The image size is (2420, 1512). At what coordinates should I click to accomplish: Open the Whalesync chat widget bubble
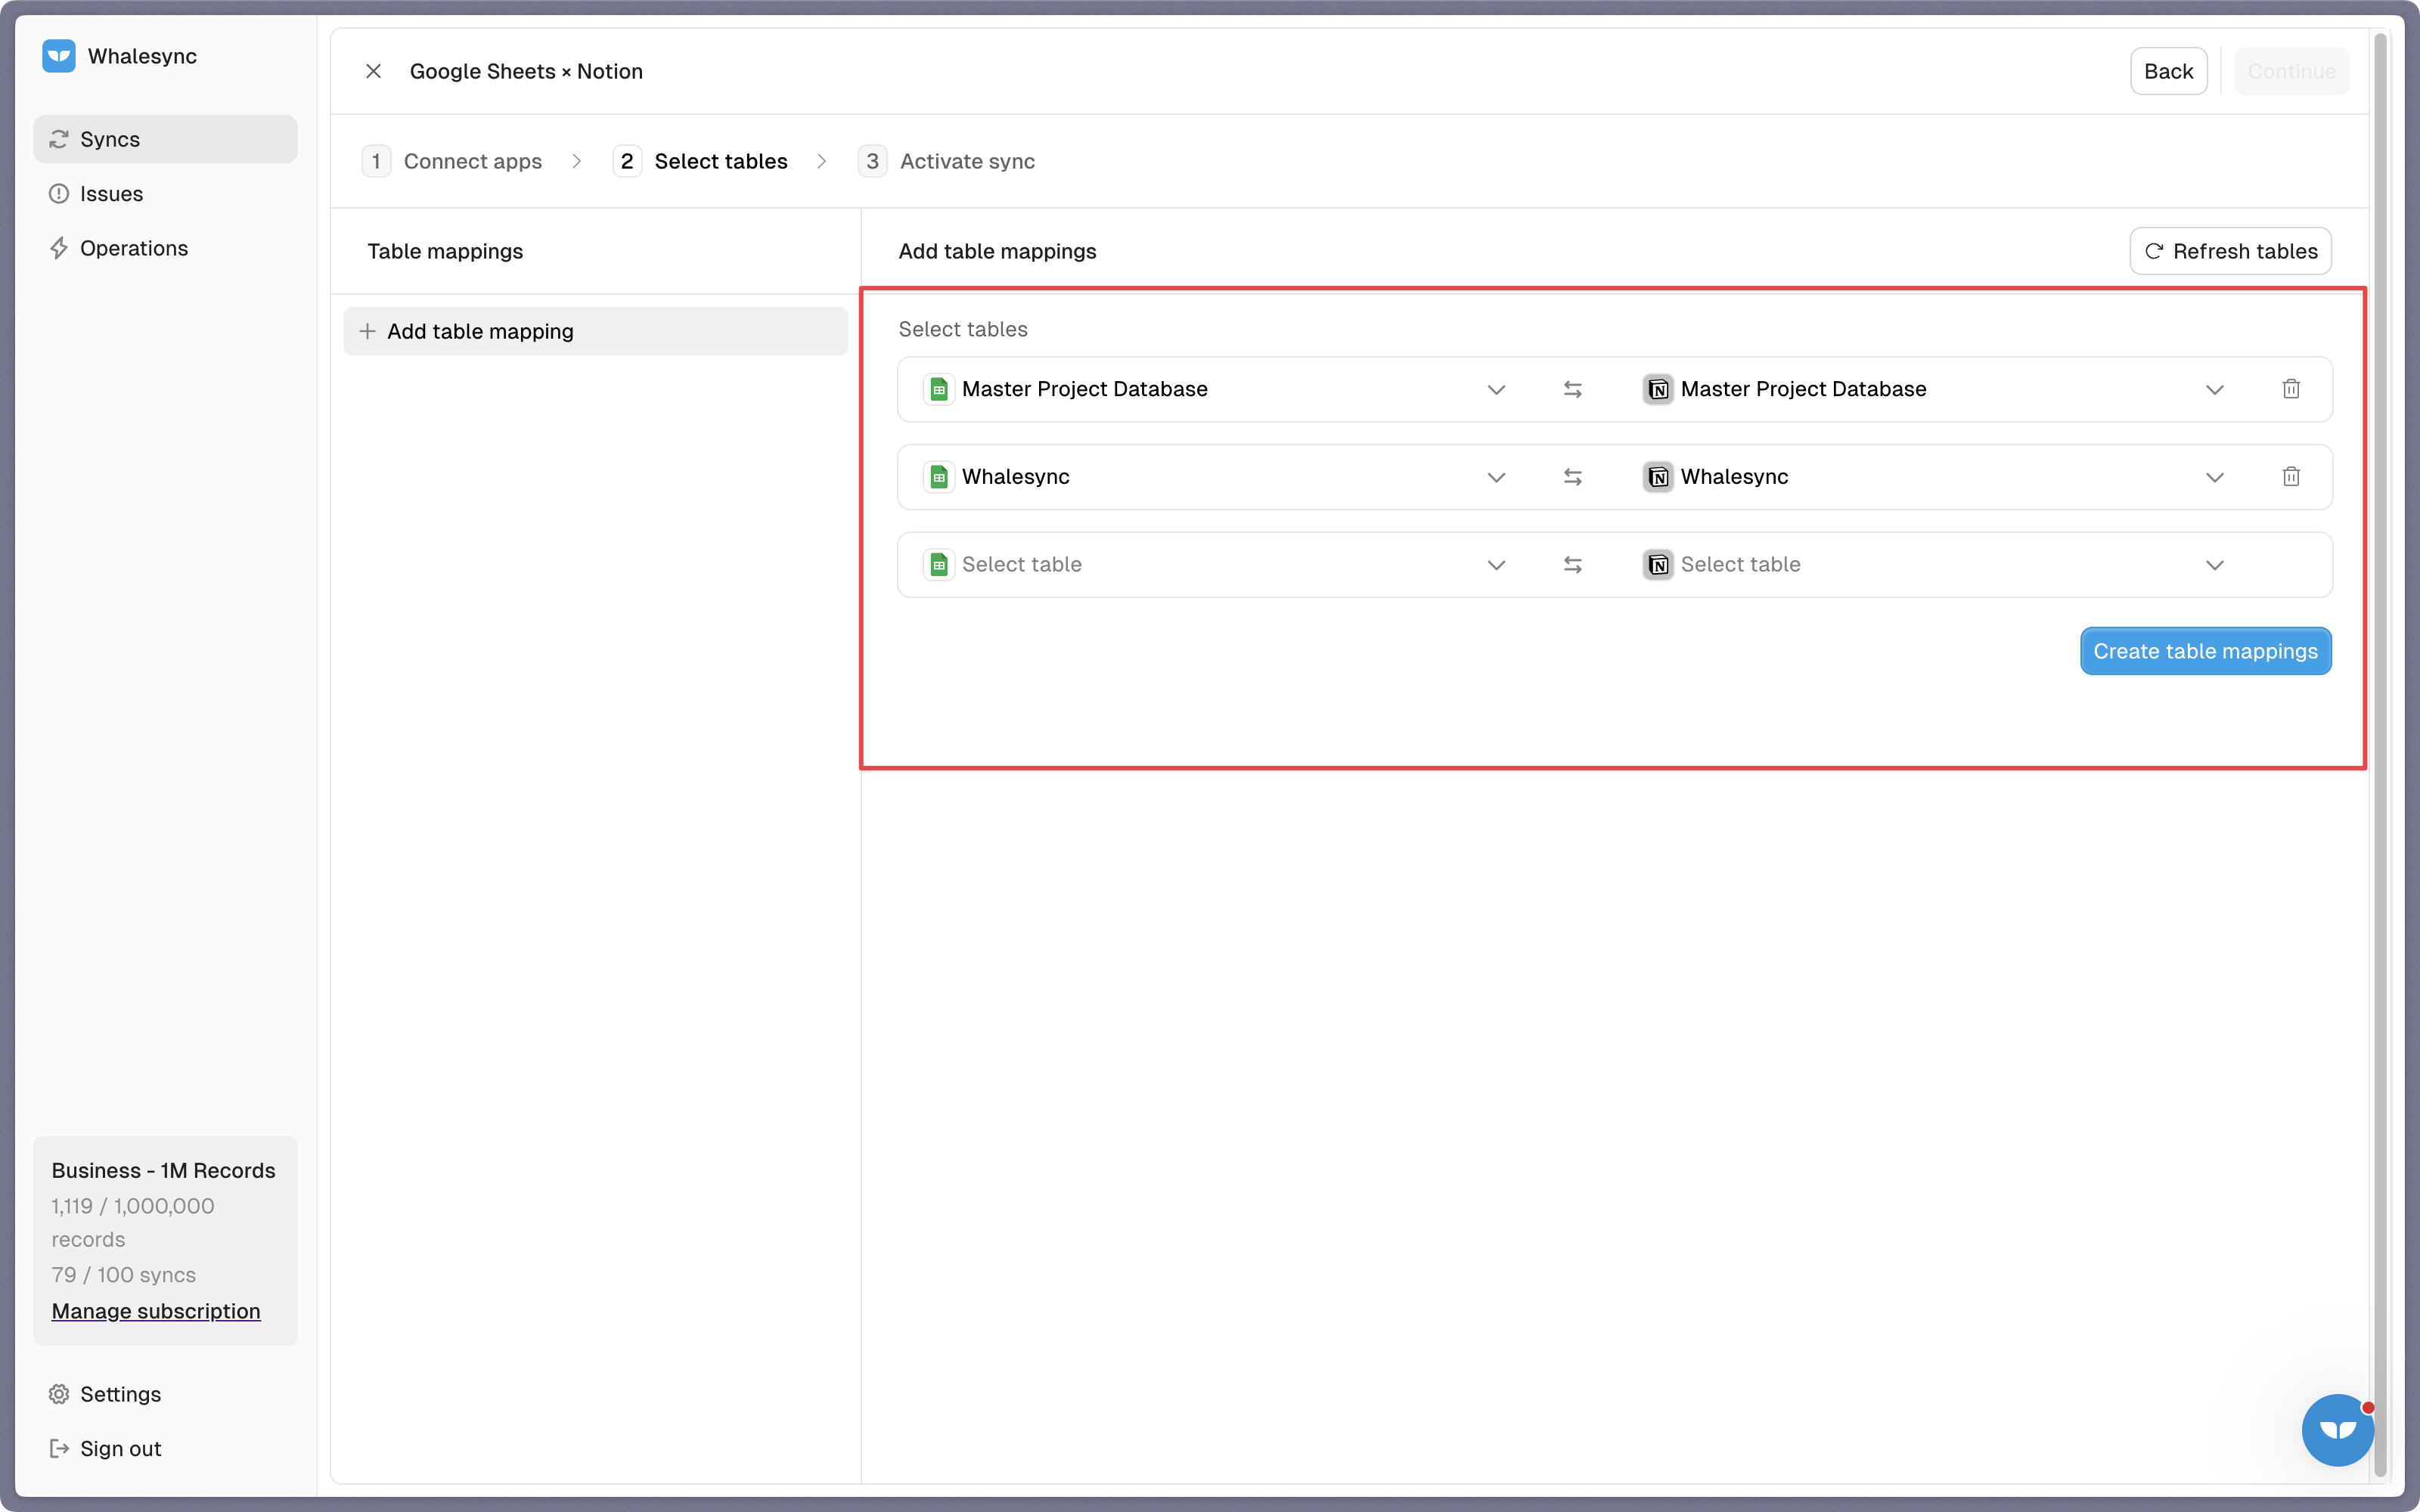click(x=2337, y=1430)
